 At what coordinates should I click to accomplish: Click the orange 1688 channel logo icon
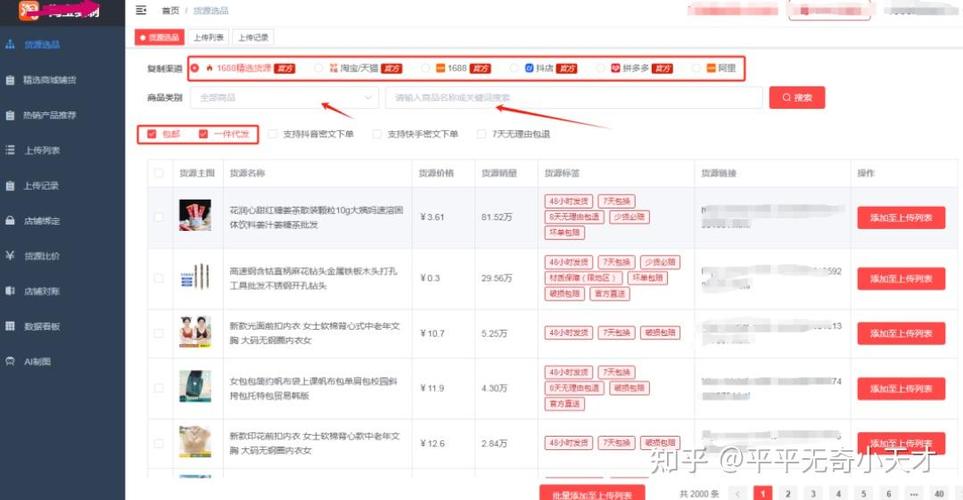pyautogui.click(x=440, y=68)
